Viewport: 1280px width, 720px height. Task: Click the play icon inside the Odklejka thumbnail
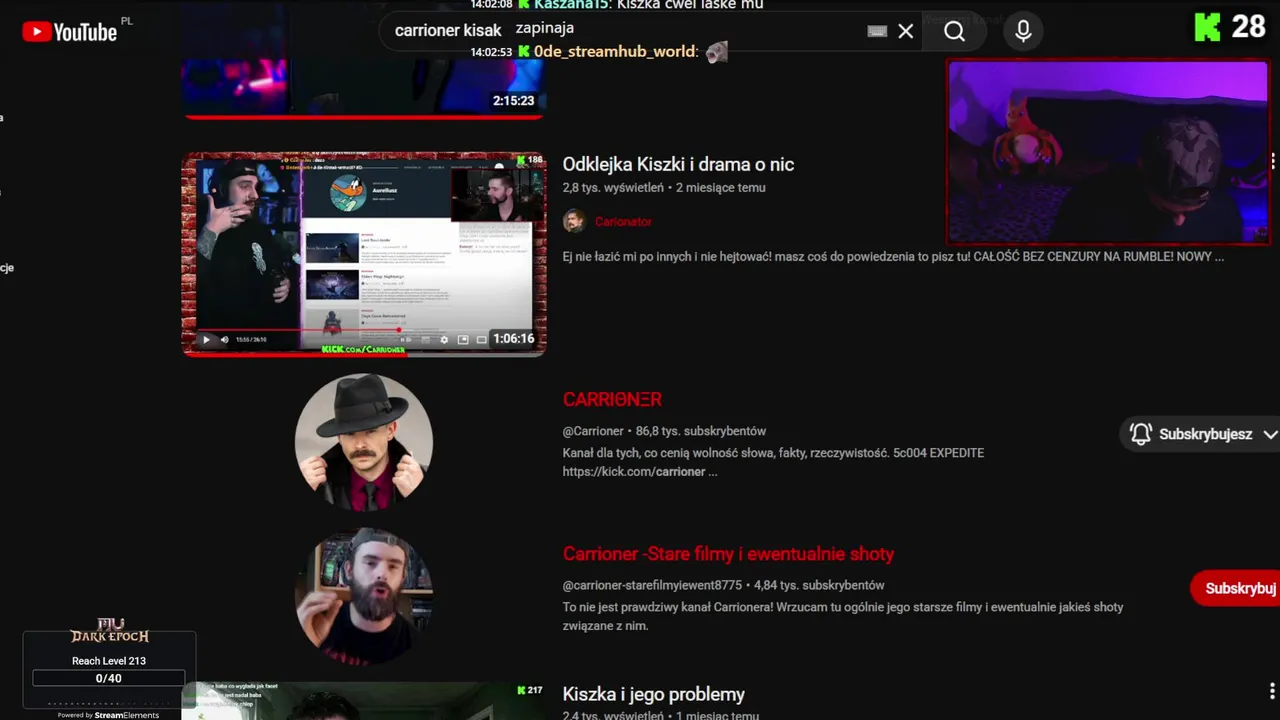207,340
